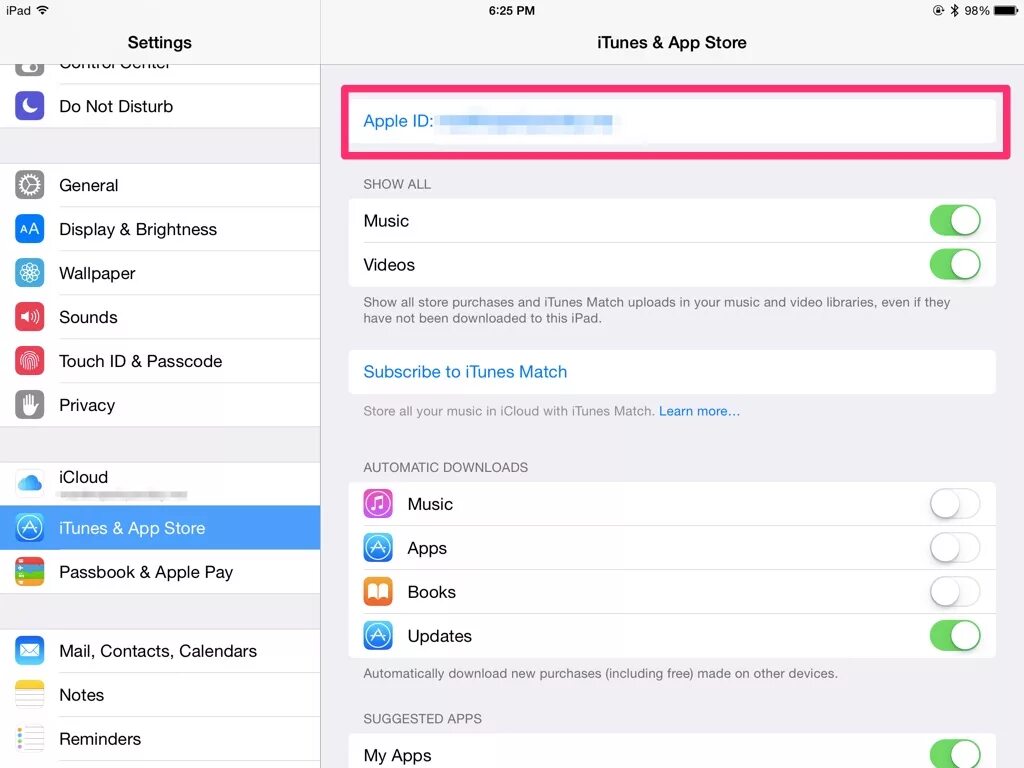
Task: Open Passbook & Apple Pay settings
Action: coord(160,571)
